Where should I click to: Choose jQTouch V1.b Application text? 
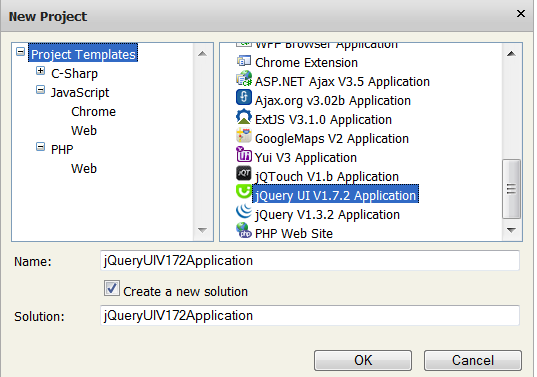click(327, 177)
